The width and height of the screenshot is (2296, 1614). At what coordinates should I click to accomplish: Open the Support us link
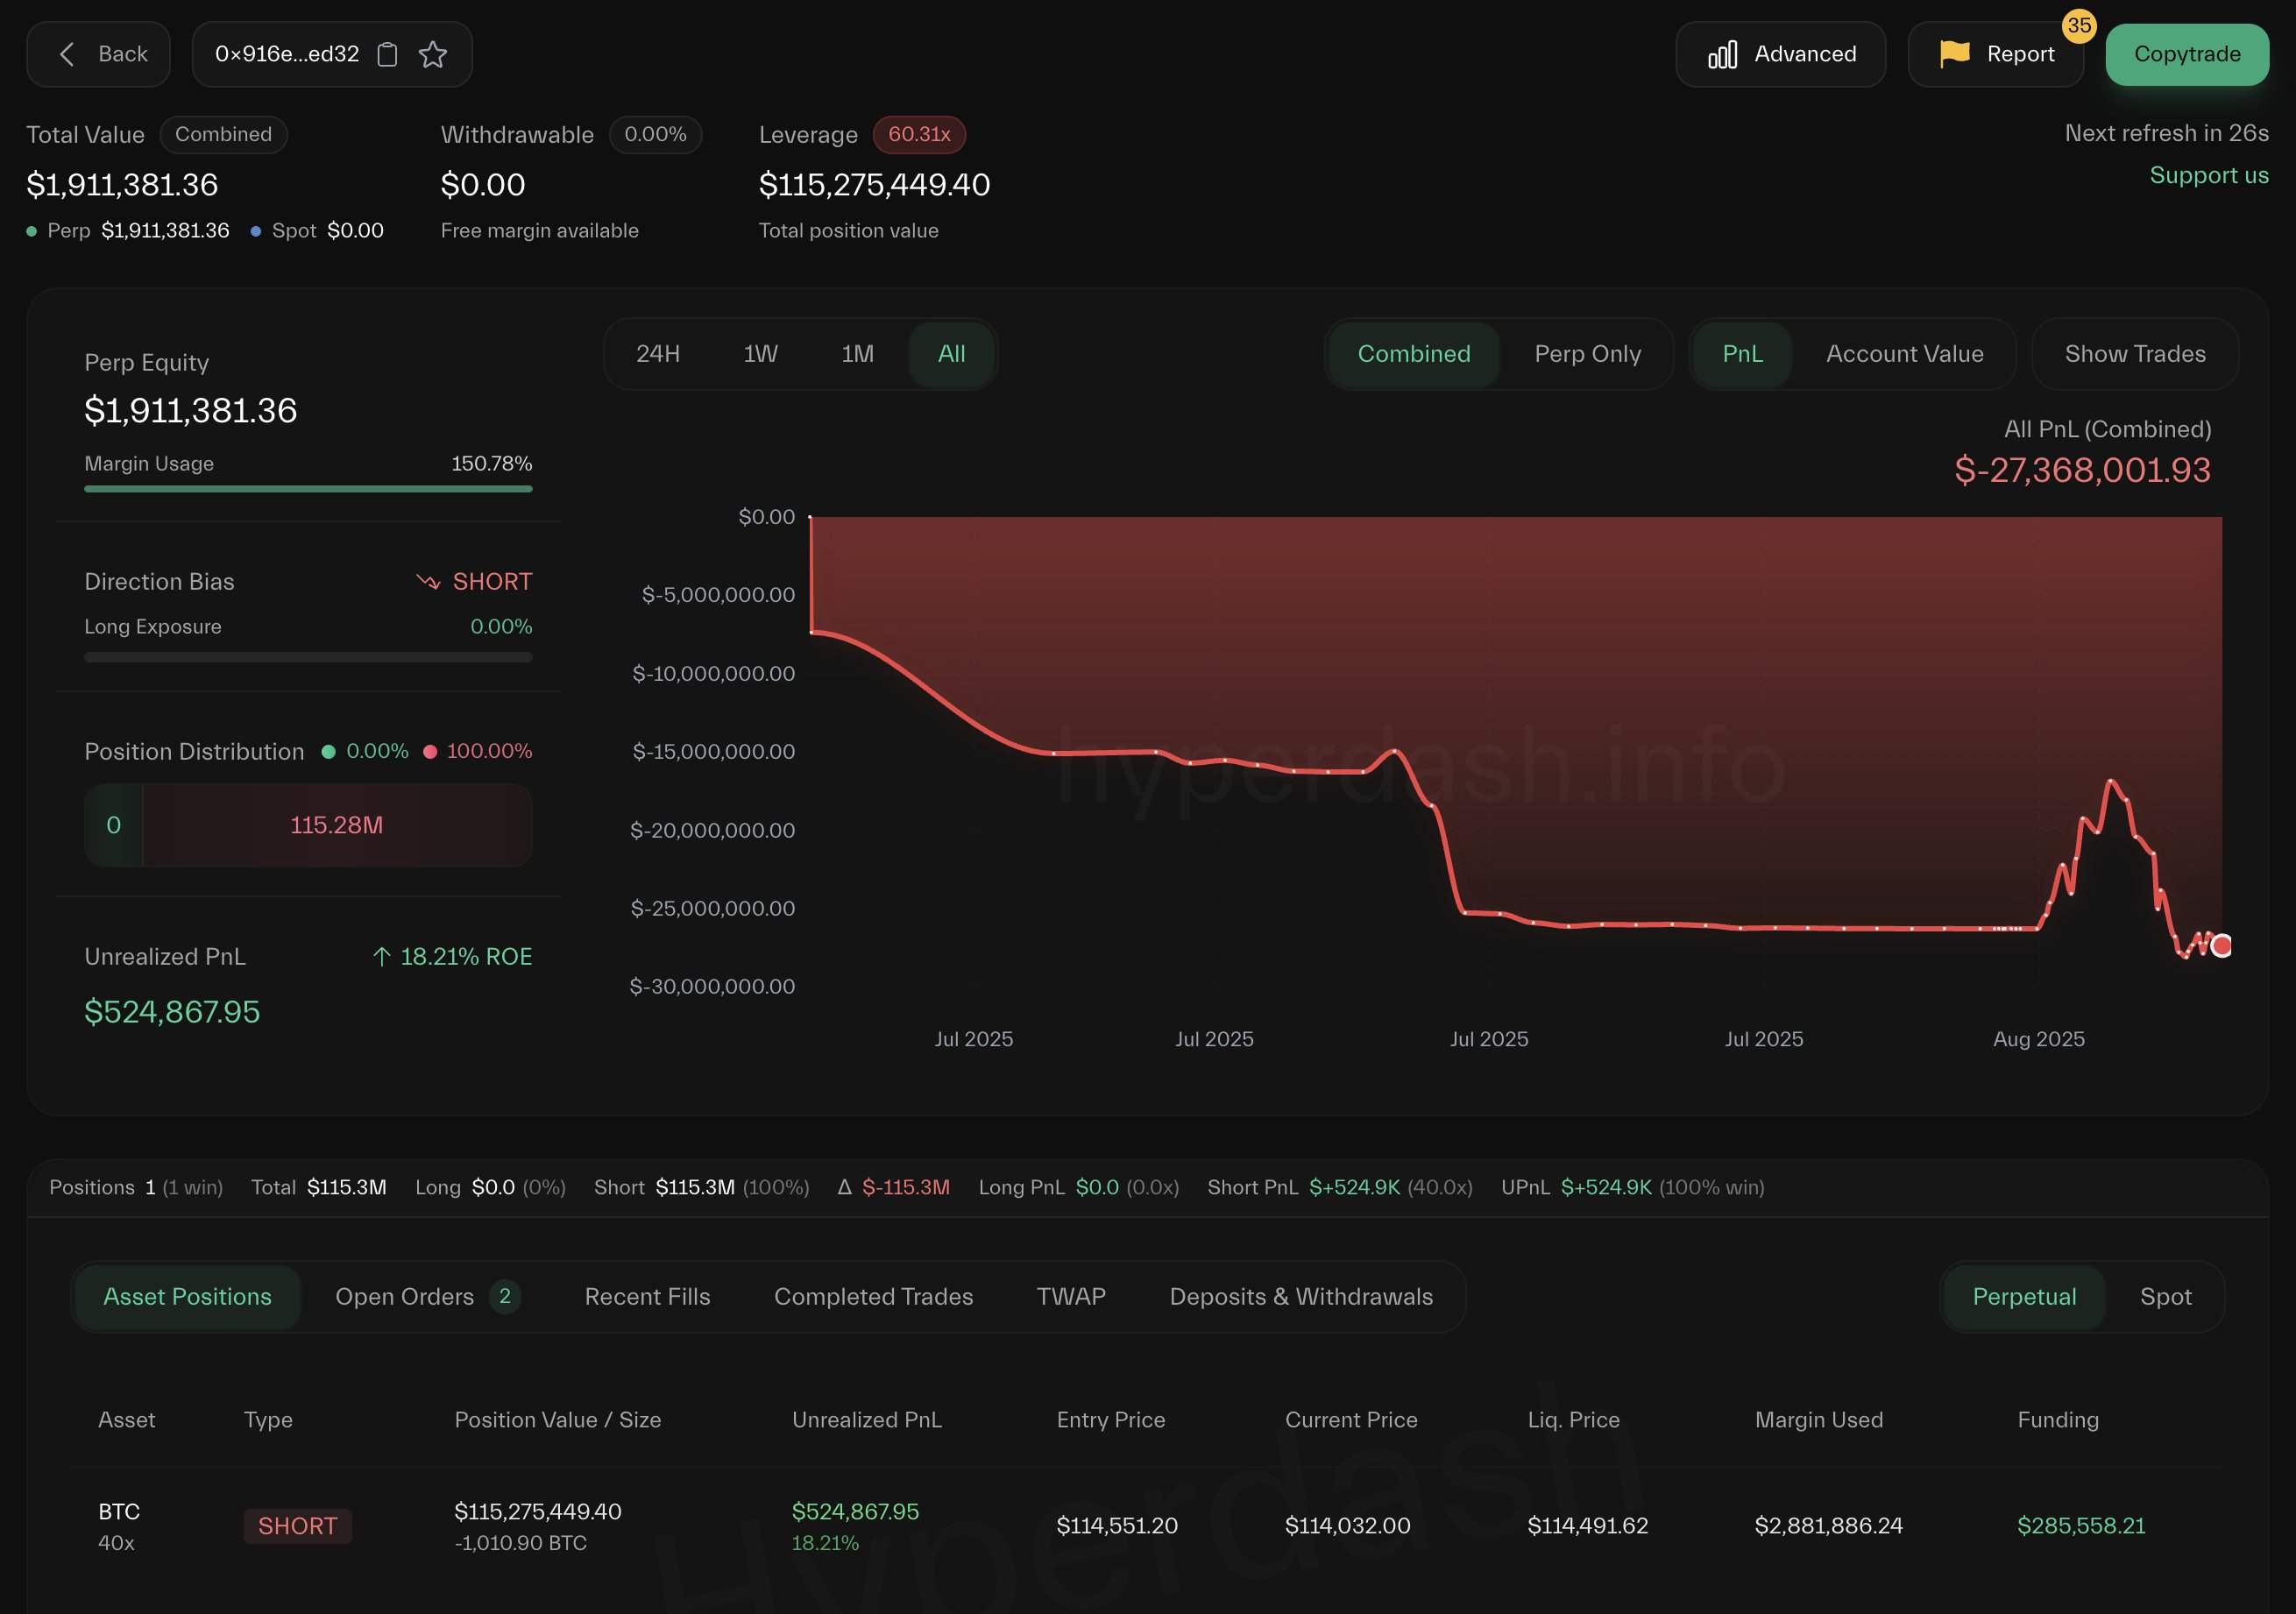[x=2209, y=175]
